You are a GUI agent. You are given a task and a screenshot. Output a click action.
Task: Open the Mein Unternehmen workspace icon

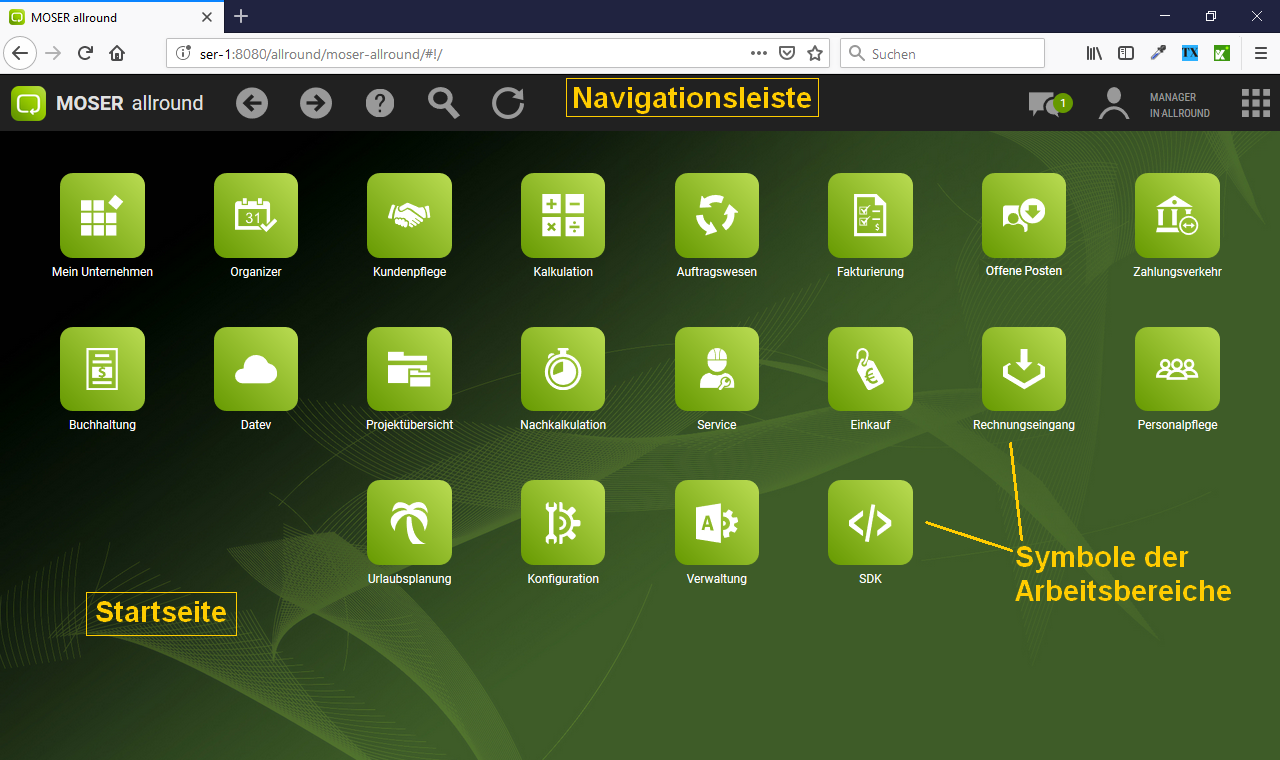(x=102, y=215)
